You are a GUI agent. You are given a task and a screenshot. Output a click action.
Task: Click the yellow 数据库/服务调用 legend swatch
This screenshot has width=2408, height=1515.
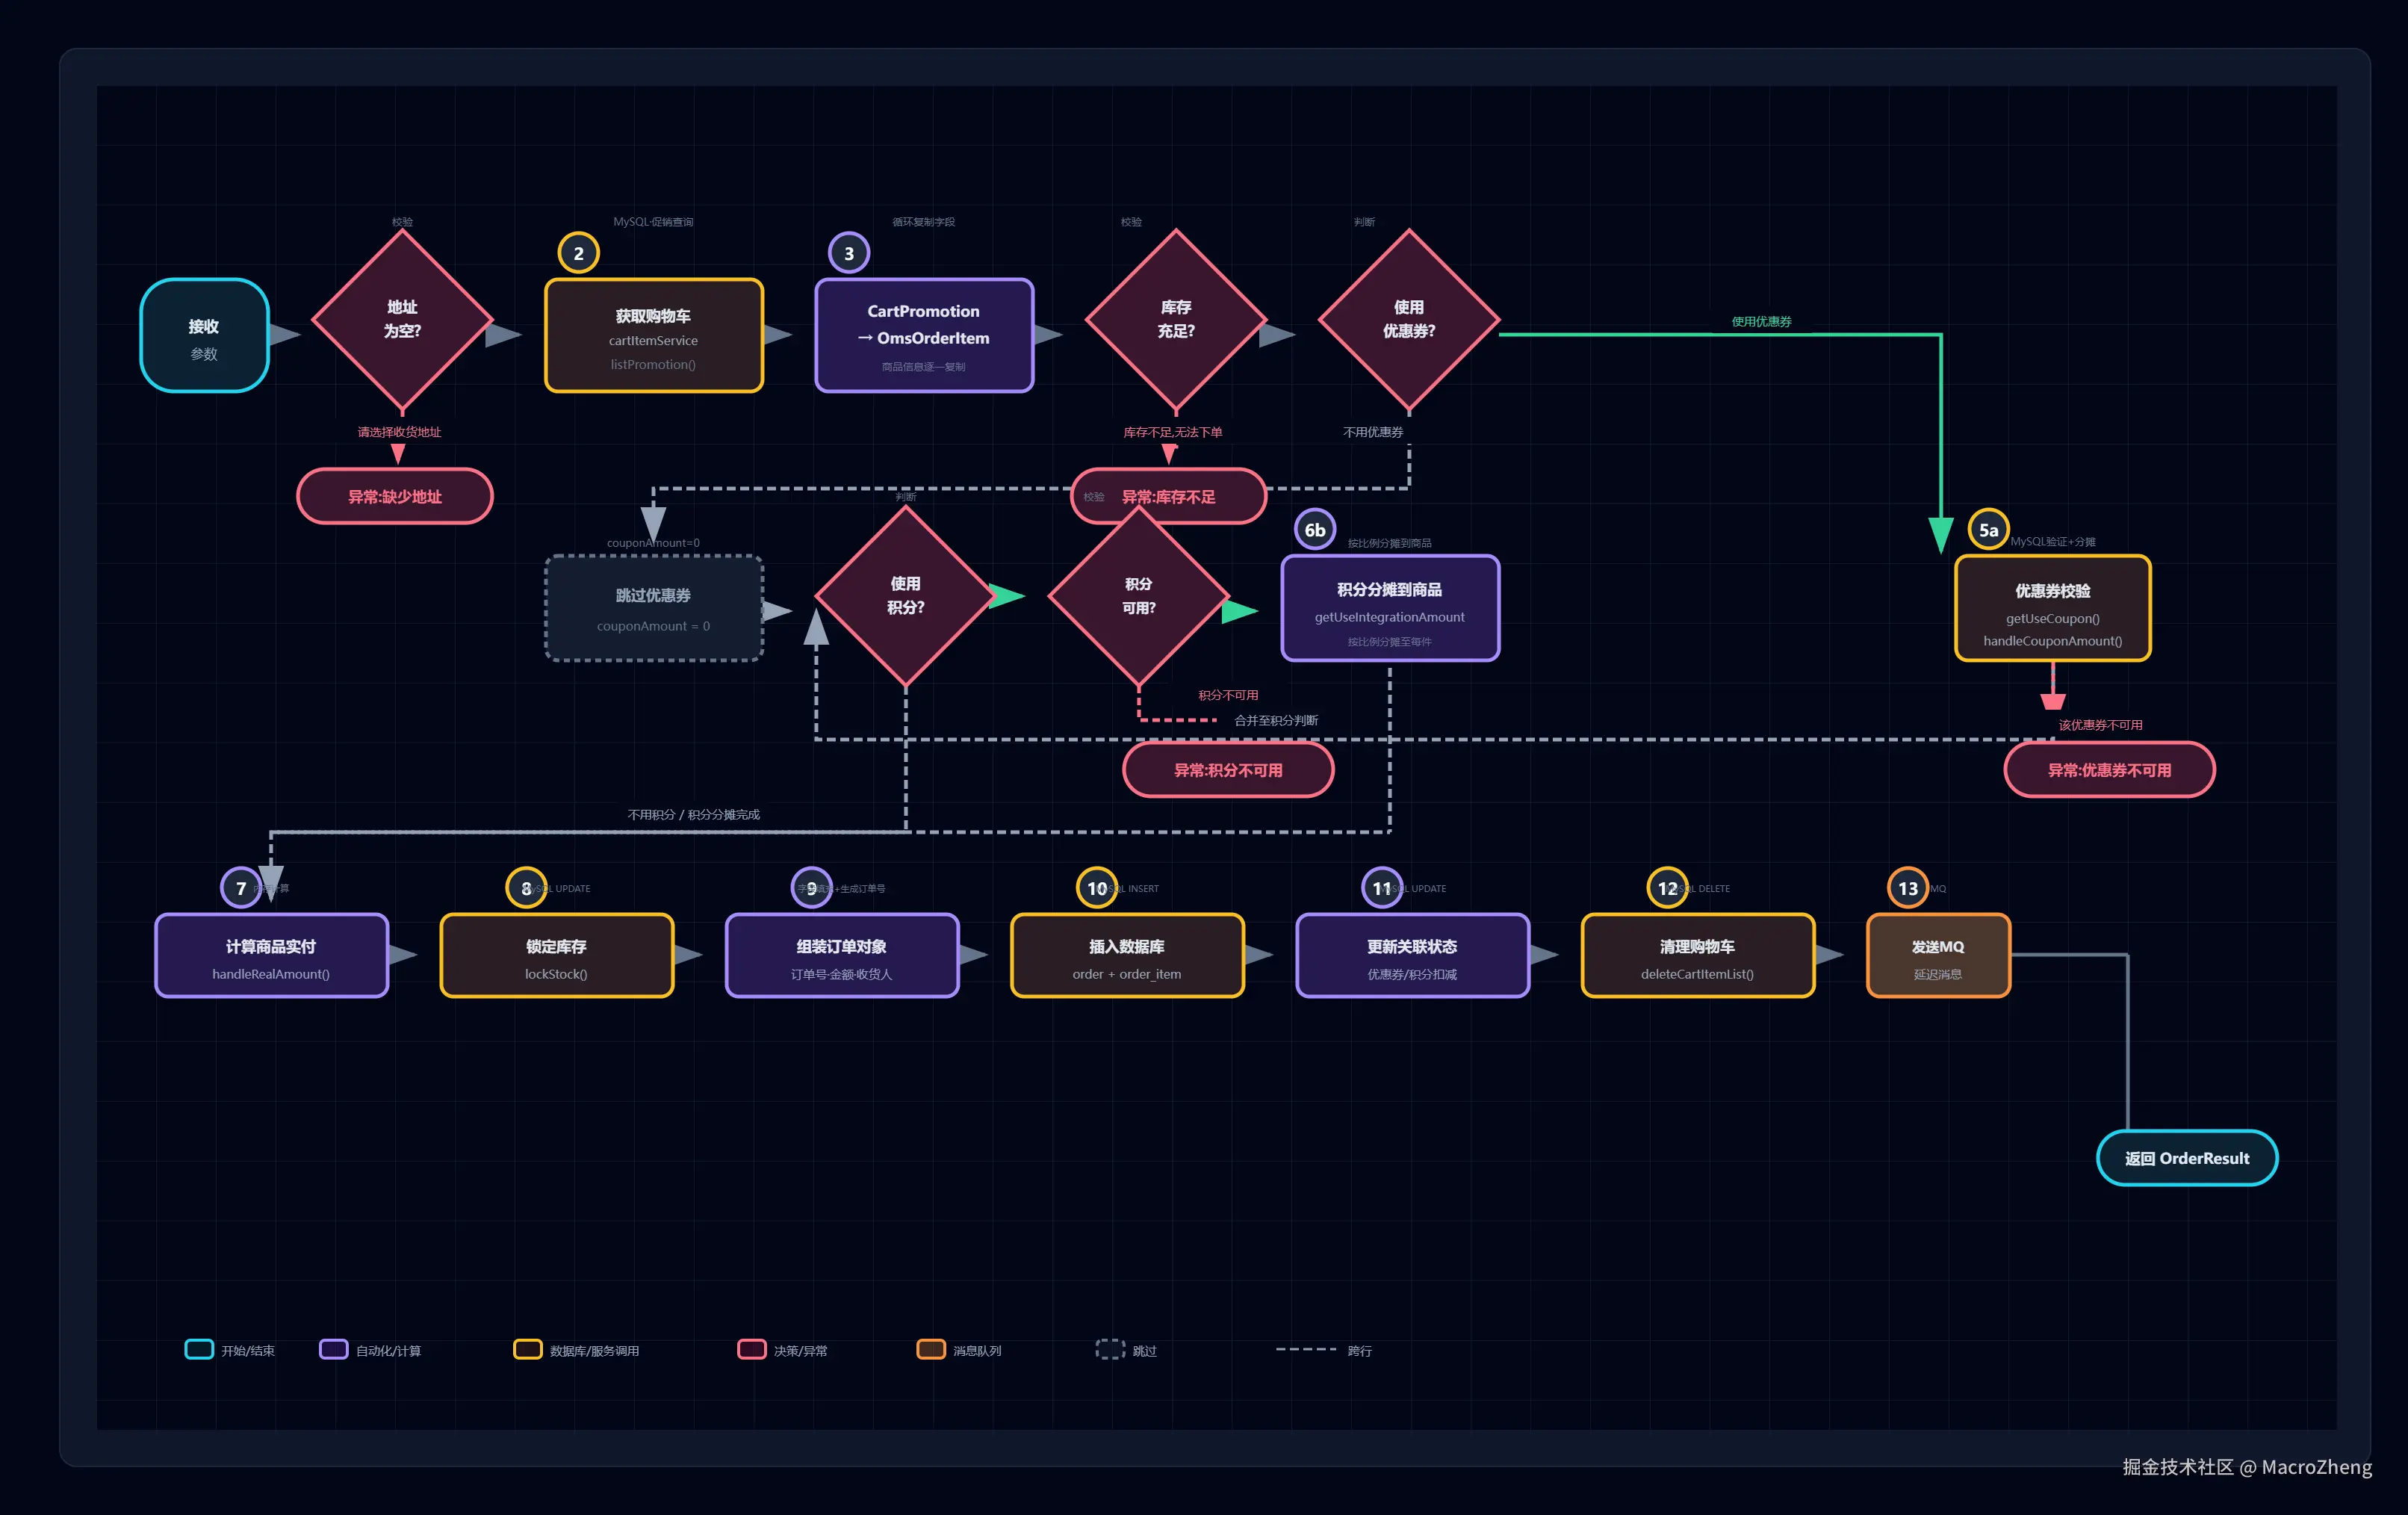click(528, 1349)
